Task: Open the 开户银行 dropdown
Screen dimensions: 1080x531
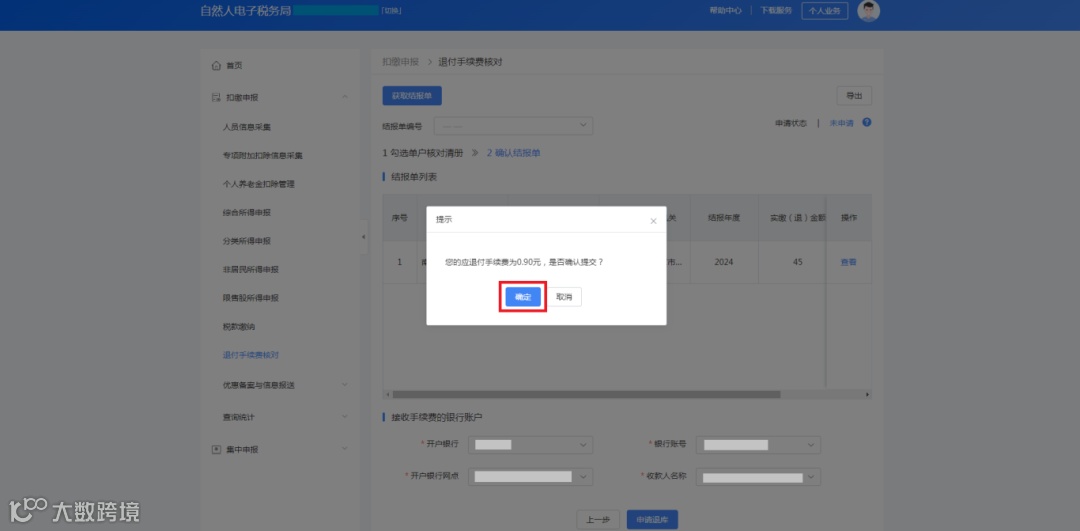Action: 530,445
